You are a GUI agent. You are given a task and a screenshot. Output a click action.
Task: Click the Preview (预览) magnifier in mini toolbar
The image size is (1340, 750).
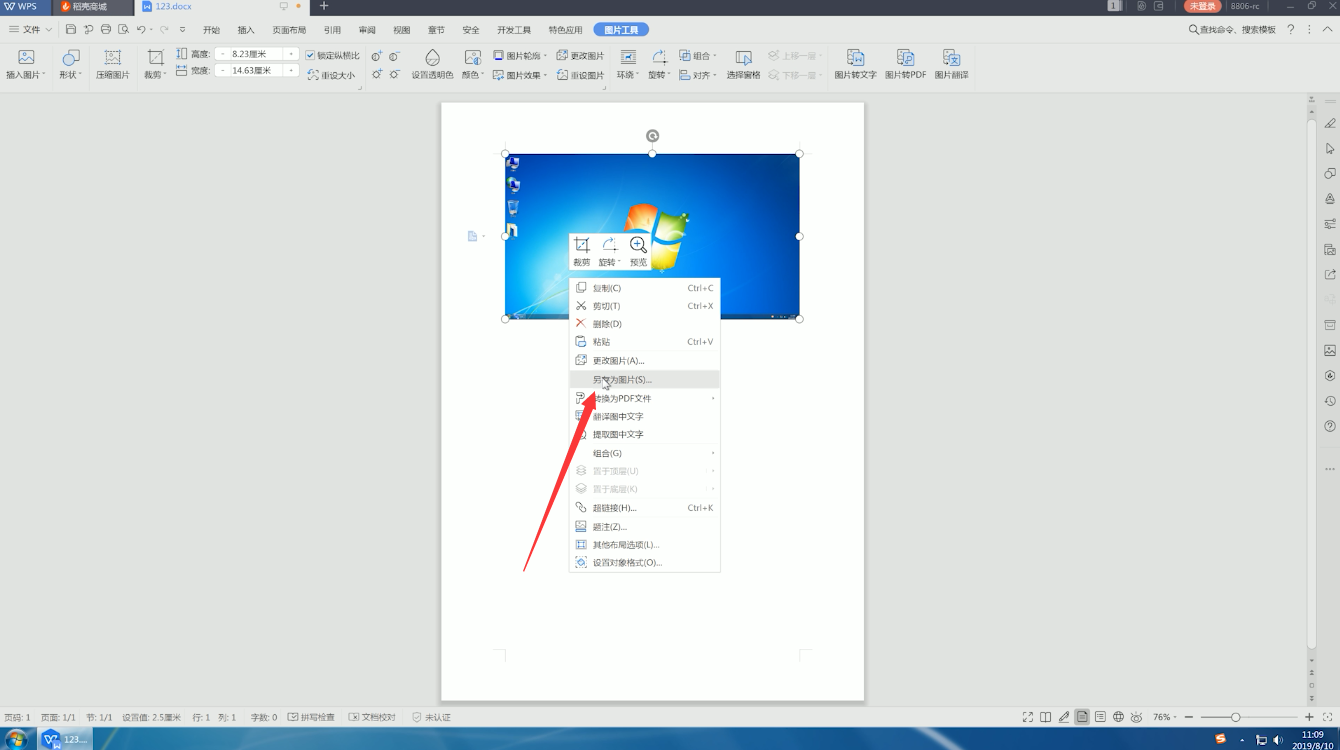coord(638,251)
